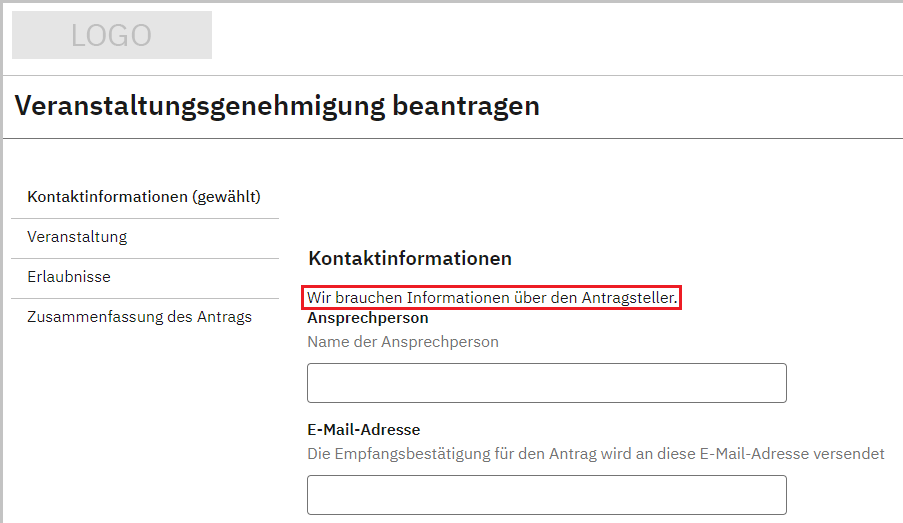Click the page title Veranstaltungsgenehmigung beantragen
Image resolution: width=903 pixels, height=523 pixels.
tap(277, 106)
